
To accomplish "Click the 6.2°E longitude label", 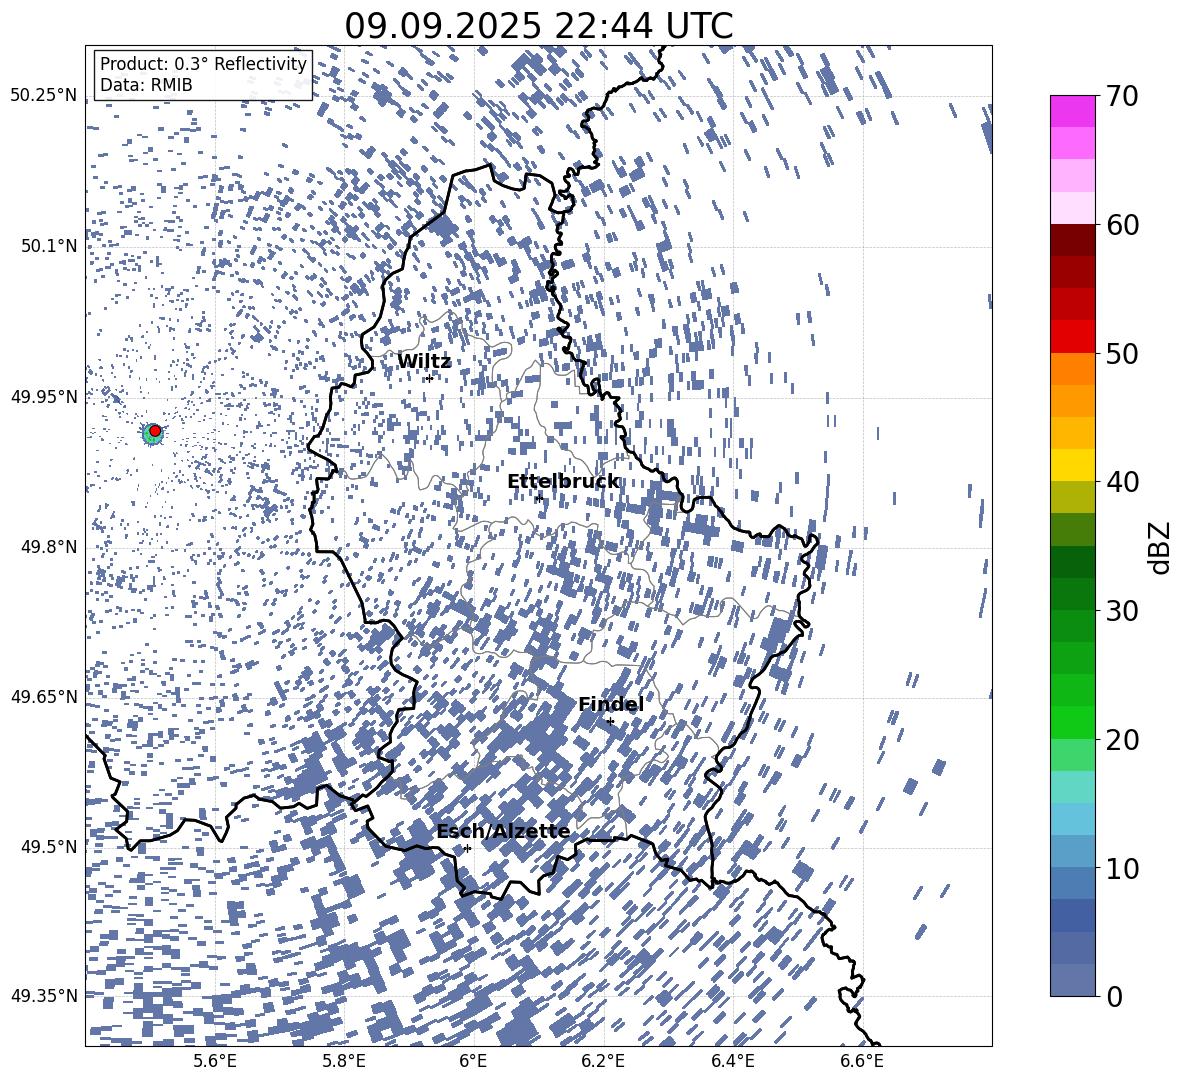I will [x=603, y=1061].
